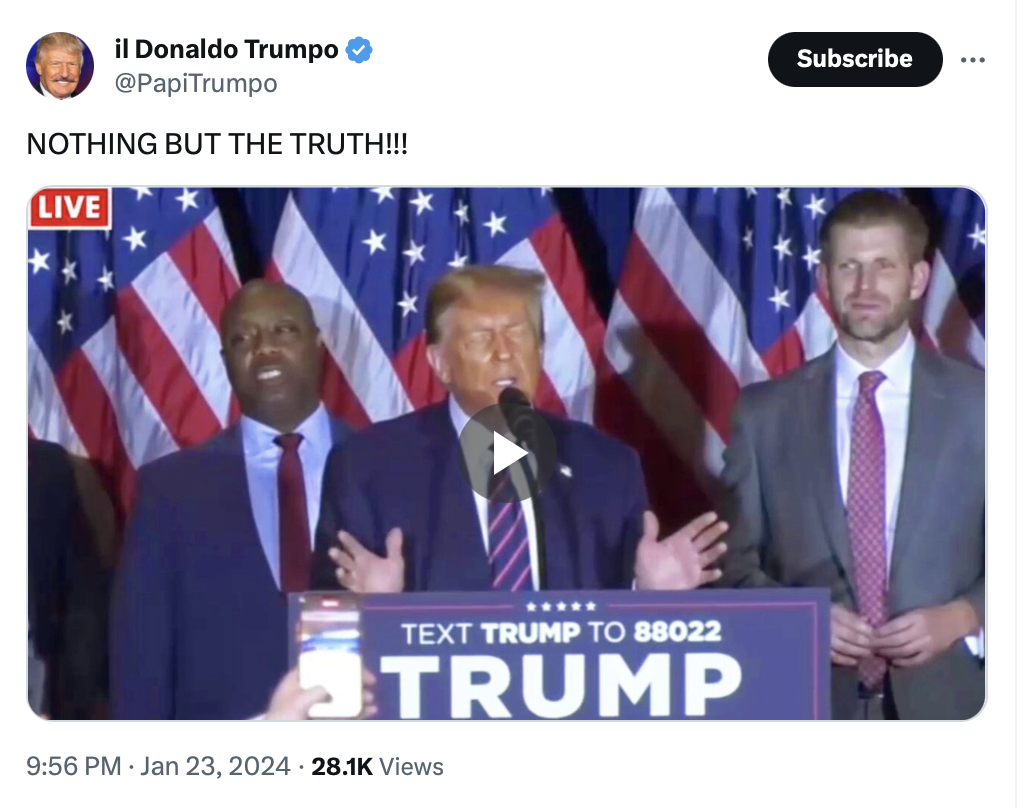This screenshot has height=808, width=1024.
Task: Open the @PapiTrumpo handle link
Action: tap(196, 84)
